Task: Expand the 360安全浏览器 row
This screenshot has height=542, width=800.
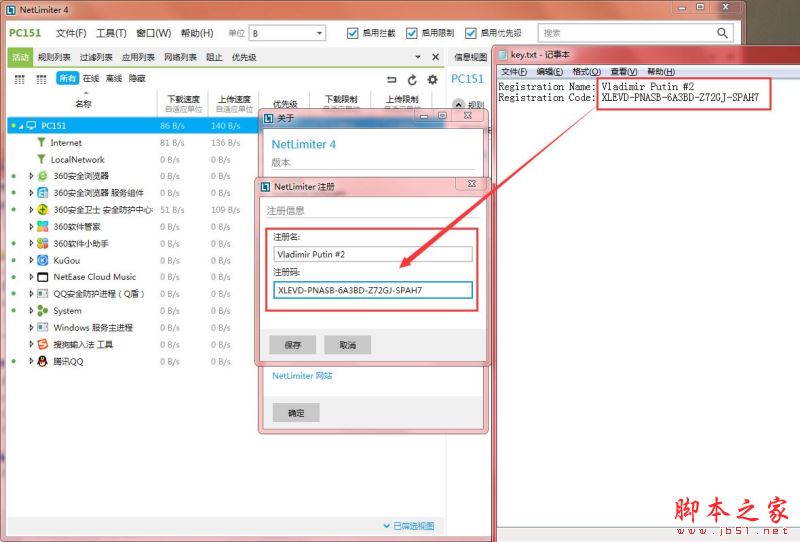Action: click(31, 176)
